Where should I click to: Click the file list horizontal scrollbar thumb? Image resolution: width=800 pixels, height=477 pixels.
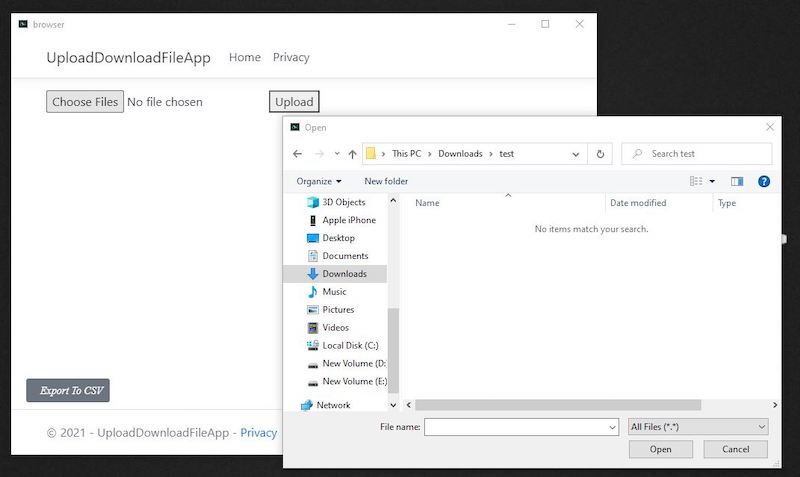pos(558,405)
